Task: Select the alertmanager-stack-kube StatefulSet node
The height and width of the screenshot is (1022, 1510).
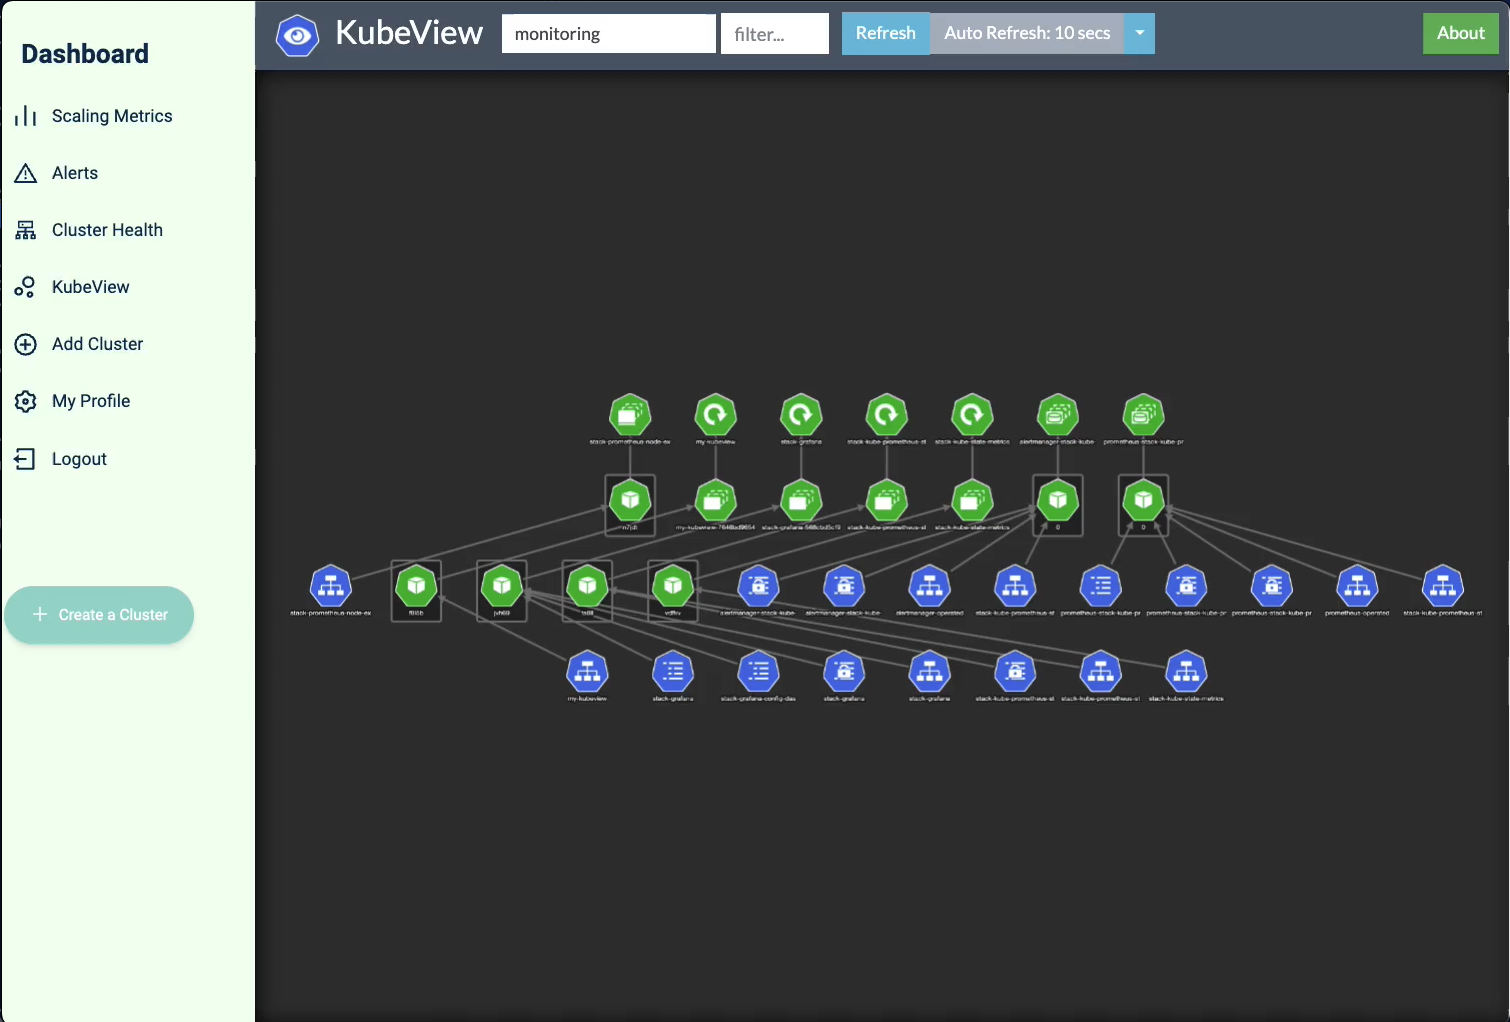Action: tap(1058, 415)
